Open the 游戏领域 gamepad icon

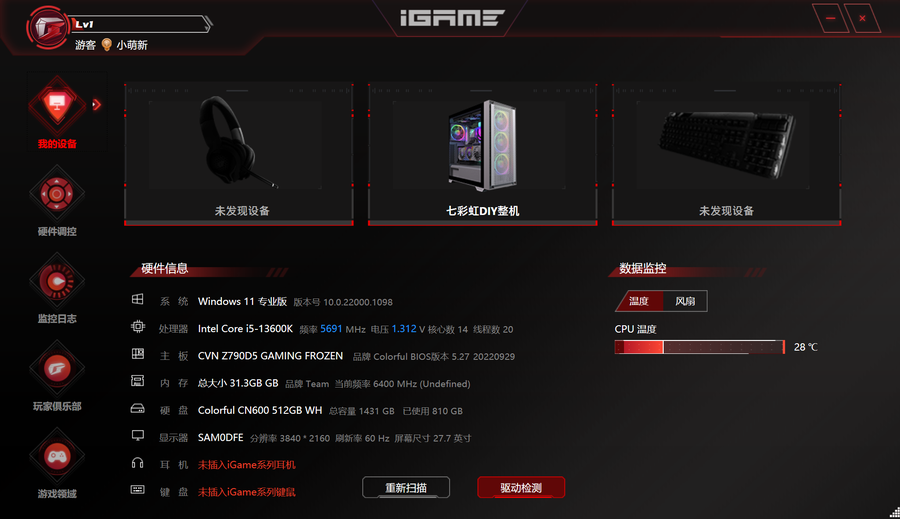(x=57, y=456)
